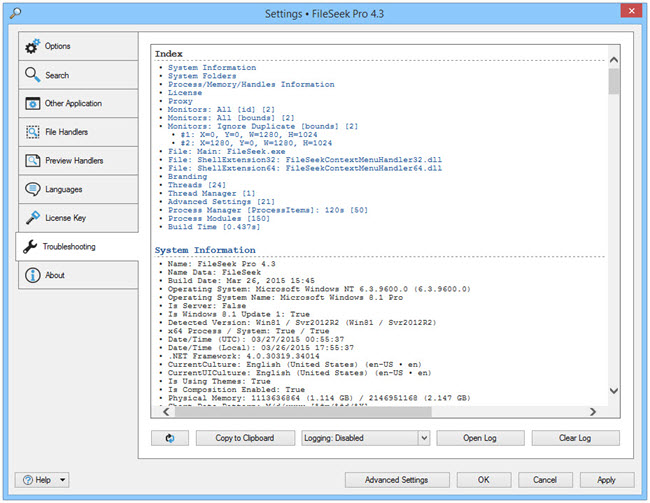Click the Other Application window icon
Viewport: 650px width, 503px height.
(32, 103)
